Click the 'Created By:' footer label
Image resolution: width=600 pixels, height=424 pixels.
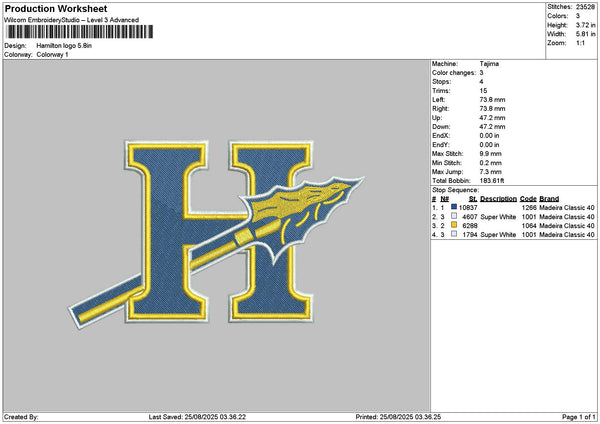(x=21, y=417)
